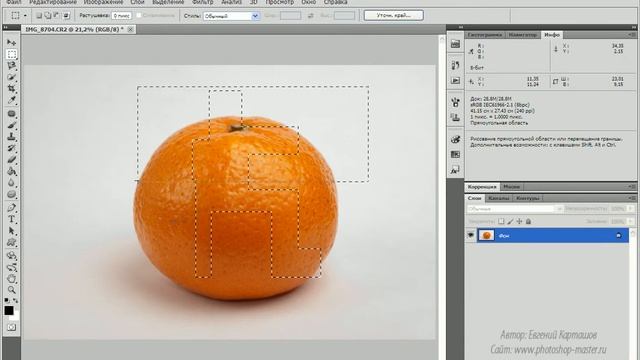Close the IMG_8704.CR2 document tab
Image resolution: width=640 pixels, height=360 pixels.
point(130,29)
